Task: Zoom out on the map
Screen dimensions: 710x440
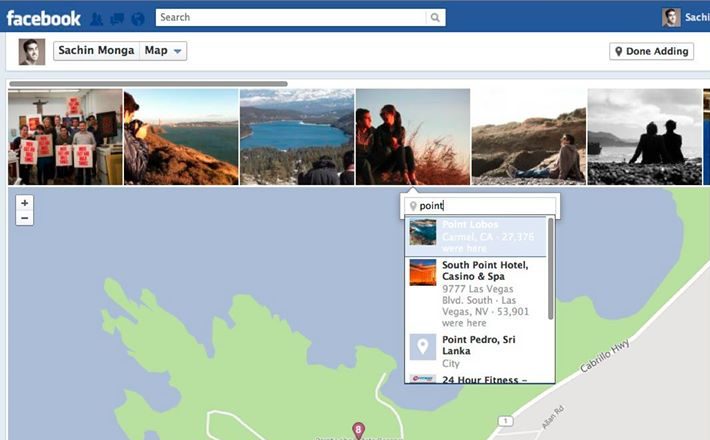Action: click(25, 217)
